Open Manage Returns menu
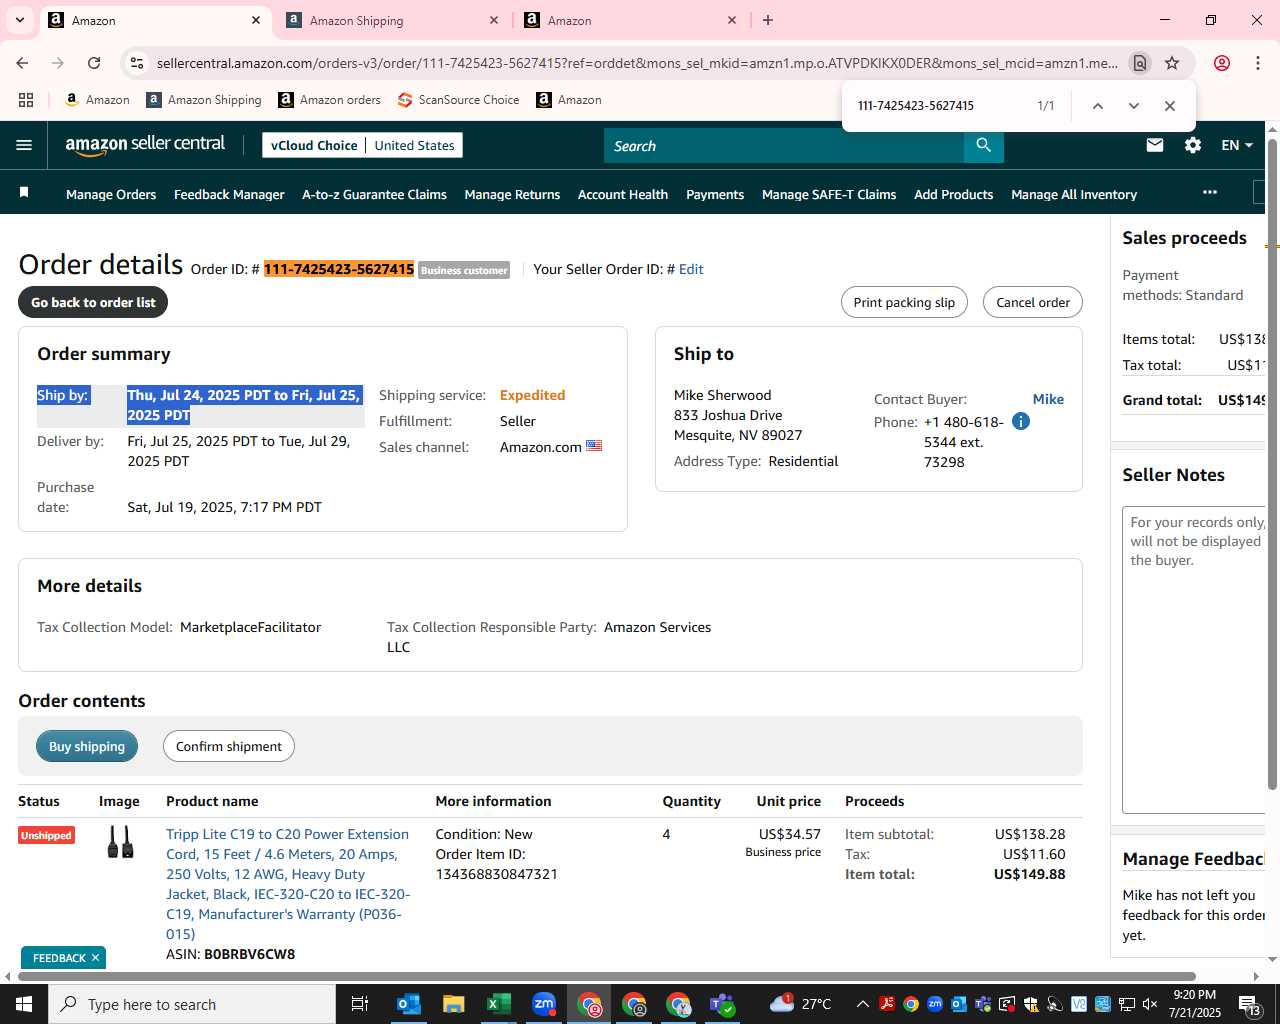This screenshot has width=1280, height=1024. coord(512,194)
